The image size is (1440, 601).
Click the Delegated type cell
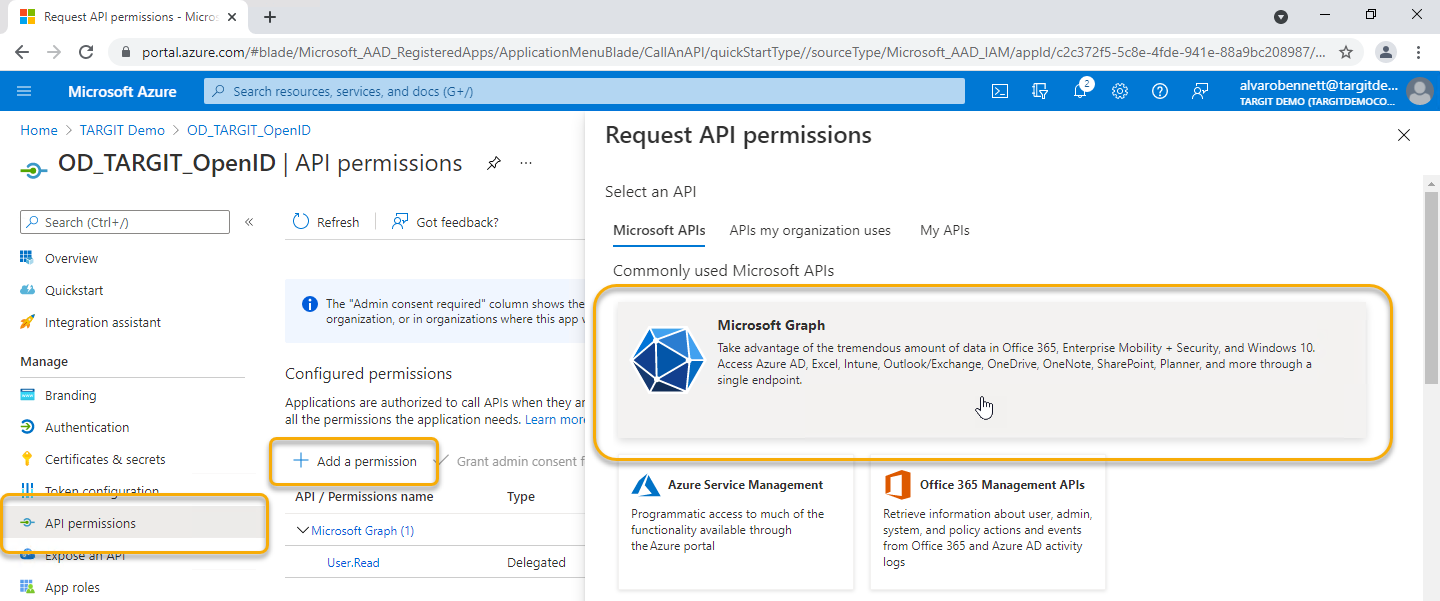pyautogui.click(x=536, y=563)
